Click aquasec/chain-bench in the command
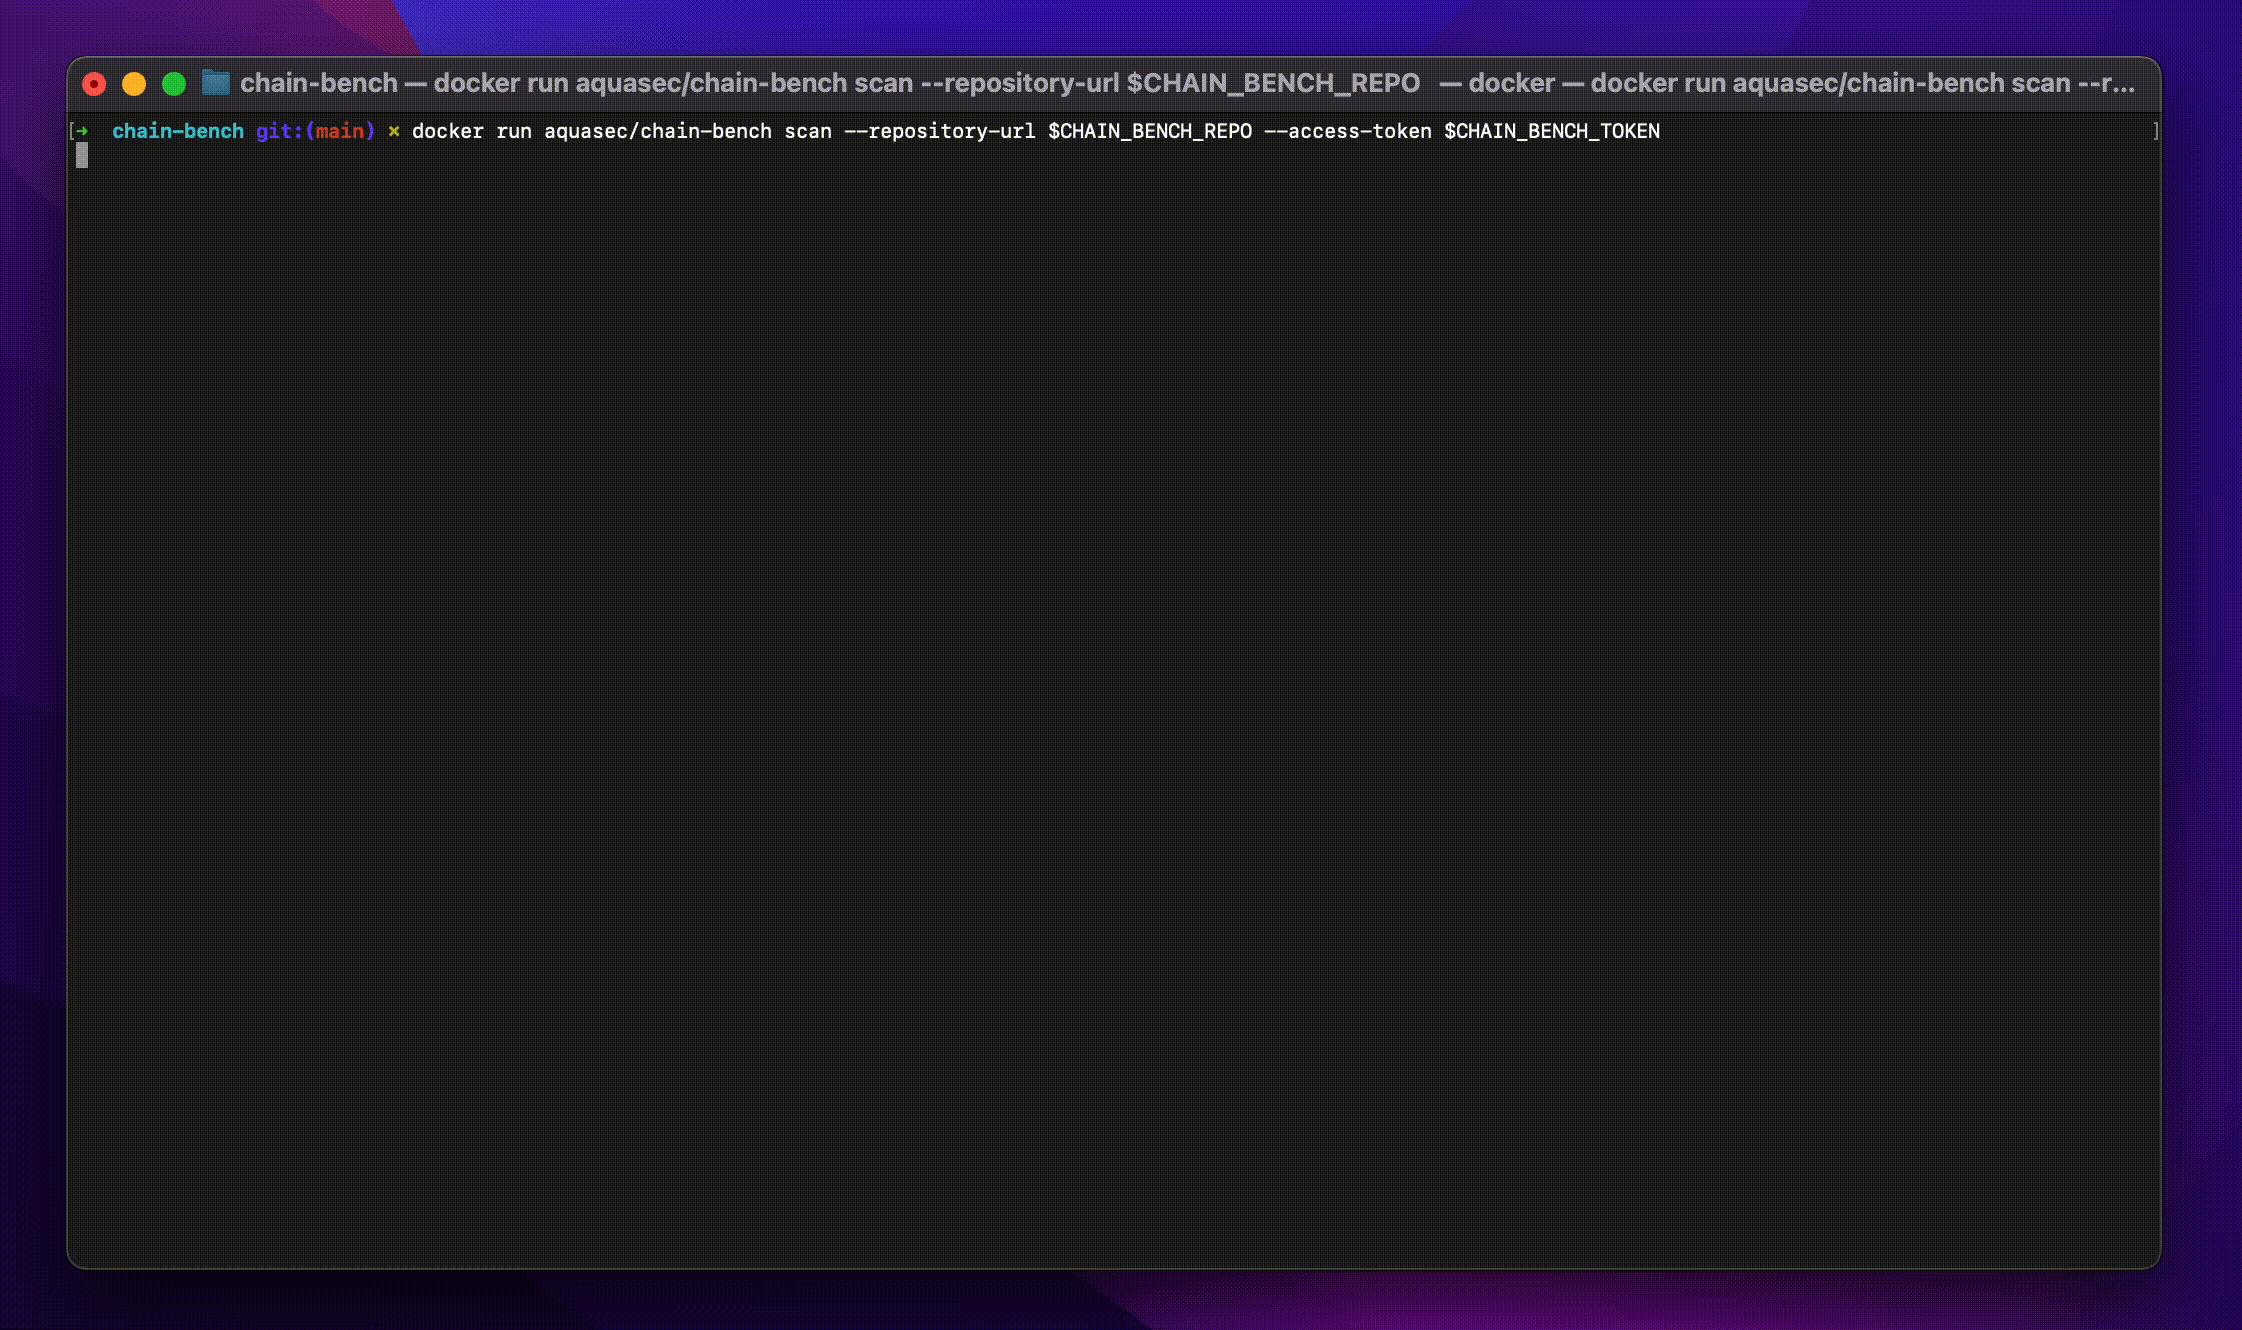The height and width of the screenshot is (1330, 2242). [x=657, y=131]
